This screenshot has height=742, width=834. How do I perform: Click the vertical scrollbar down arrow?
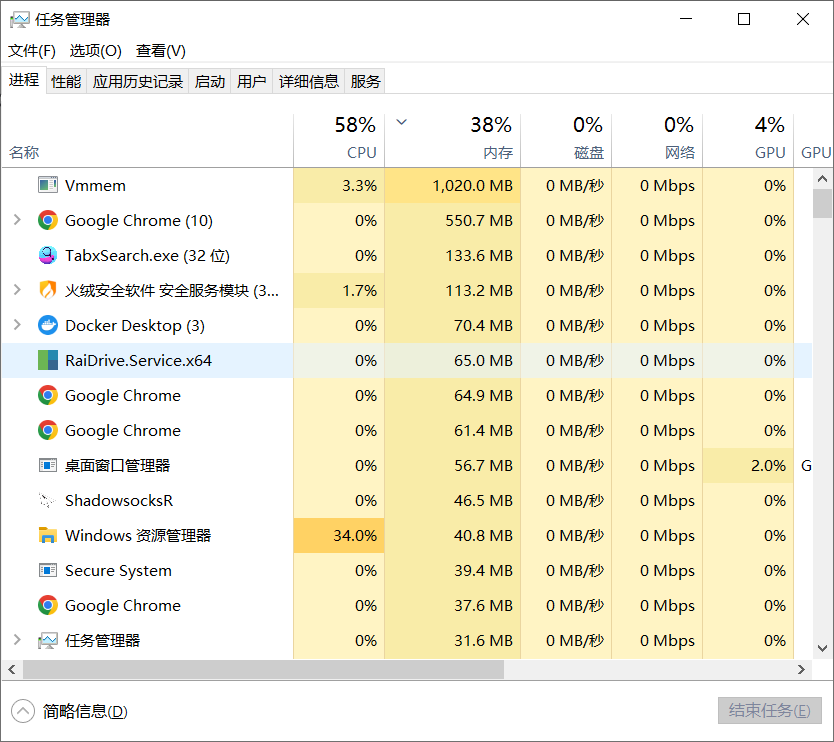point(822,648)
